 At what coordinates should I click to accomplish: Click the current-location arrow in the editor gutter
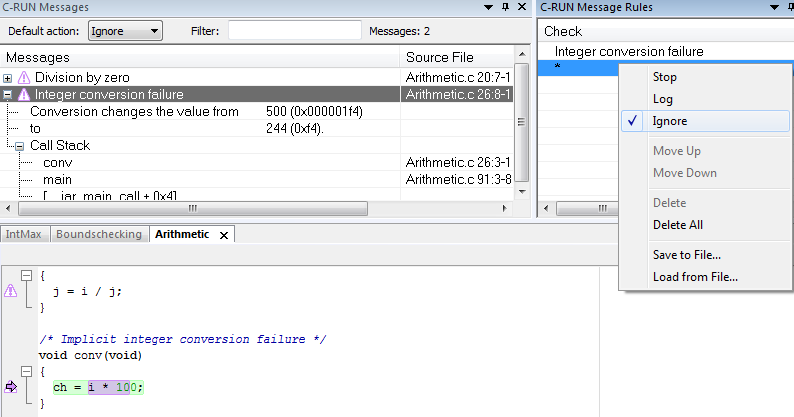tap(11, 387)
